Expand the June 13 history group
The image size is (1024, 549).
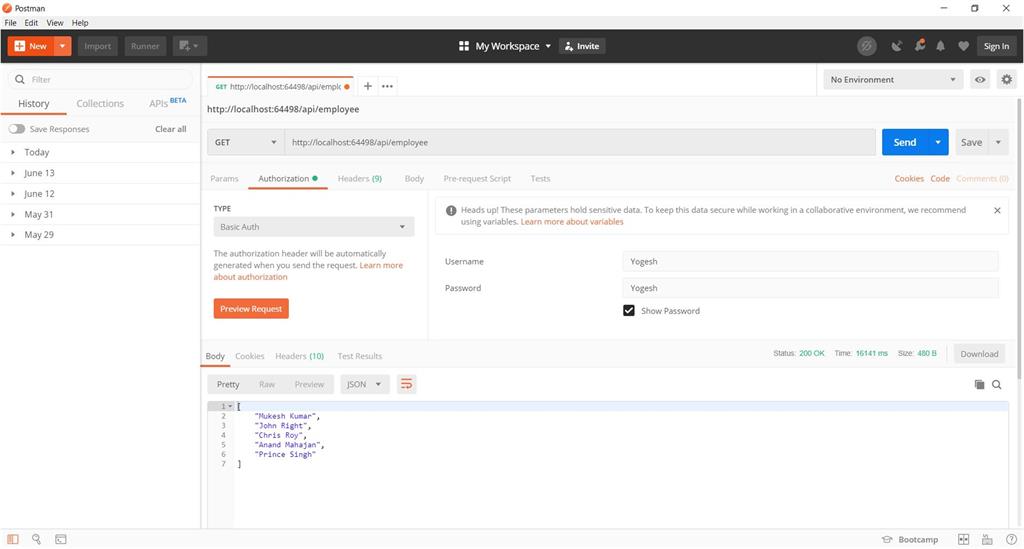coord(101,173)
